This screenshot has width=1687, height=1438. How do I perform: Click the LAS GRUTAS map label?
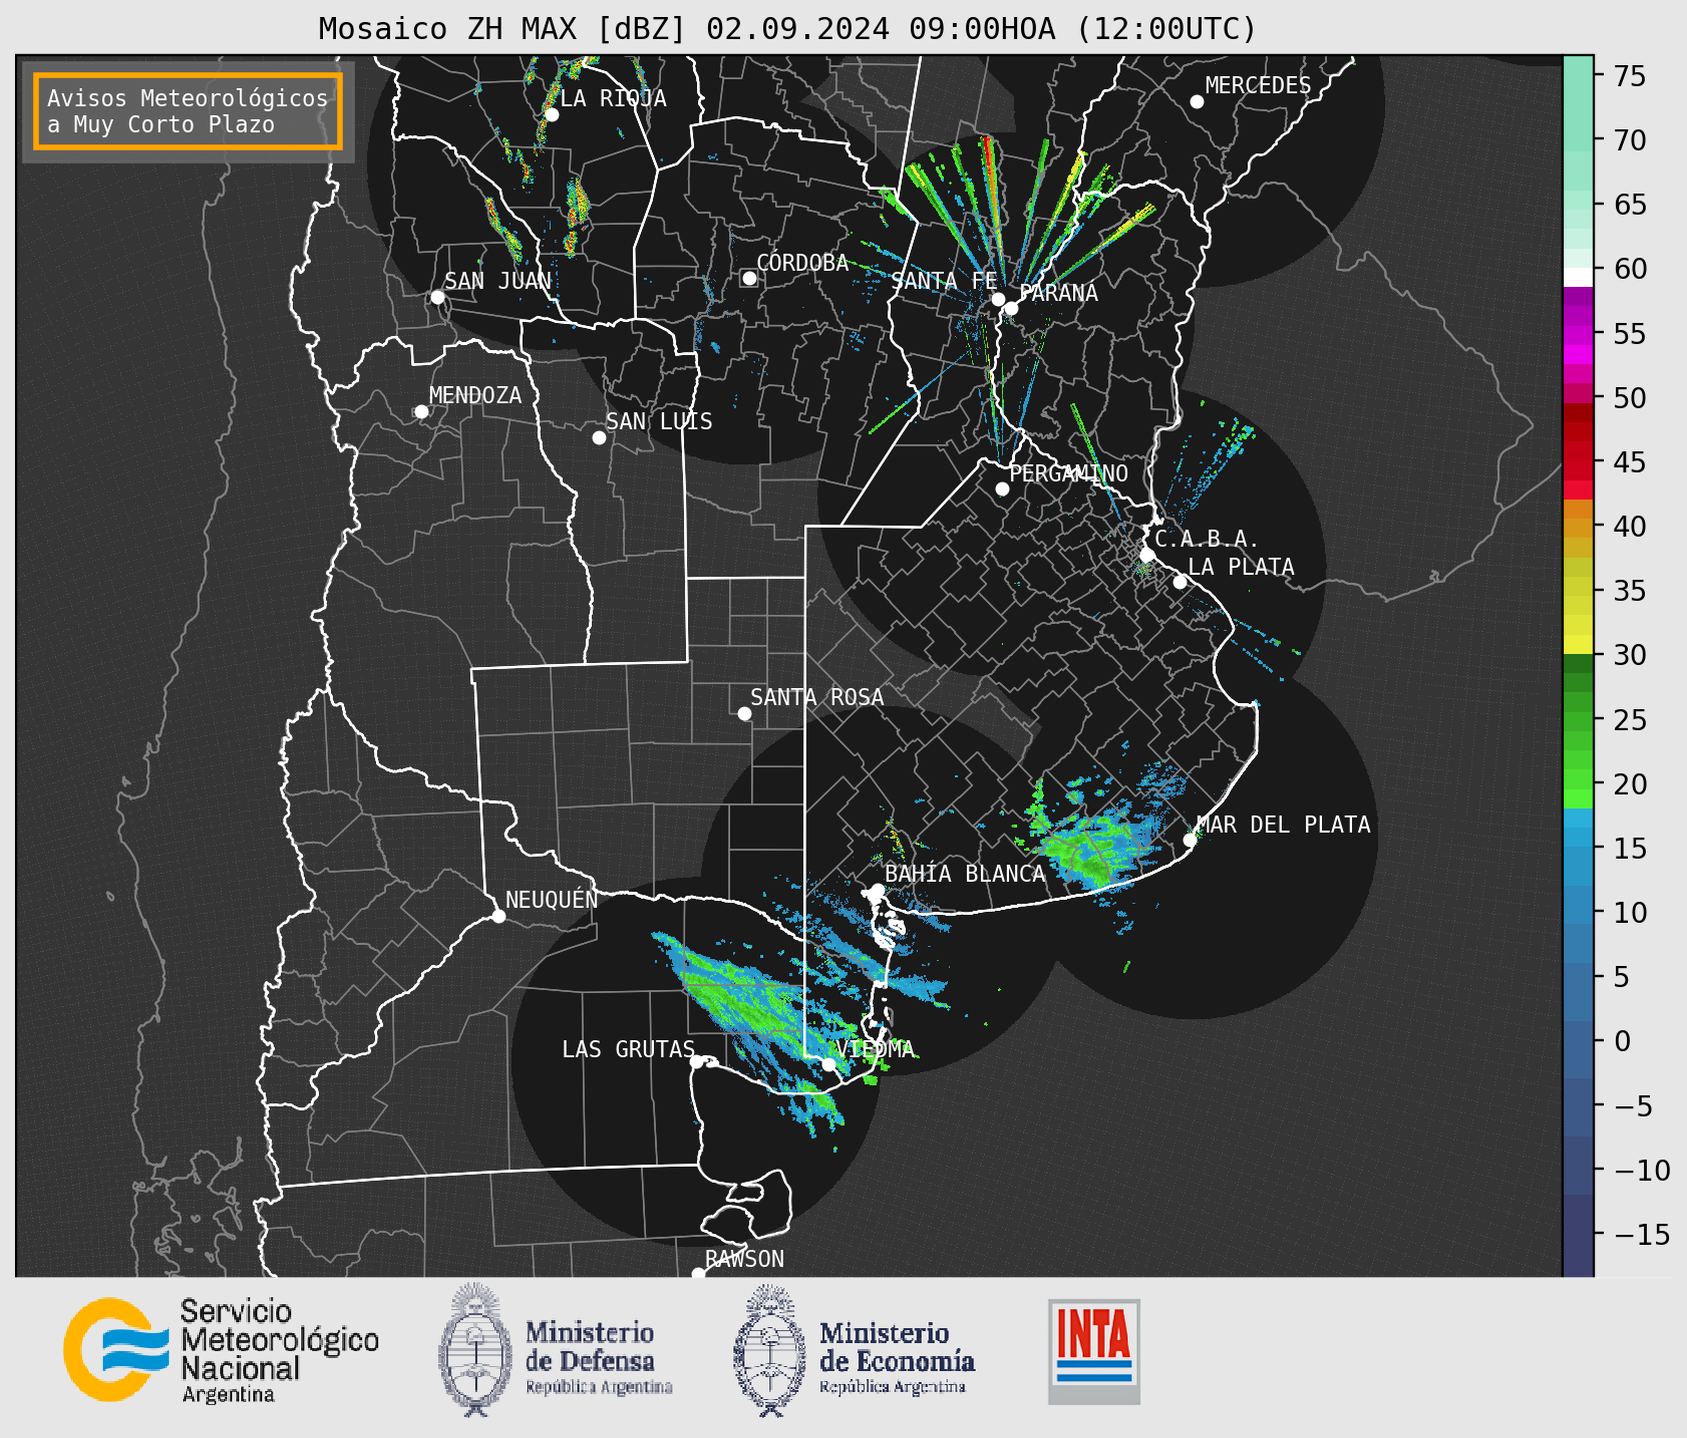[x=628, y=1049]
